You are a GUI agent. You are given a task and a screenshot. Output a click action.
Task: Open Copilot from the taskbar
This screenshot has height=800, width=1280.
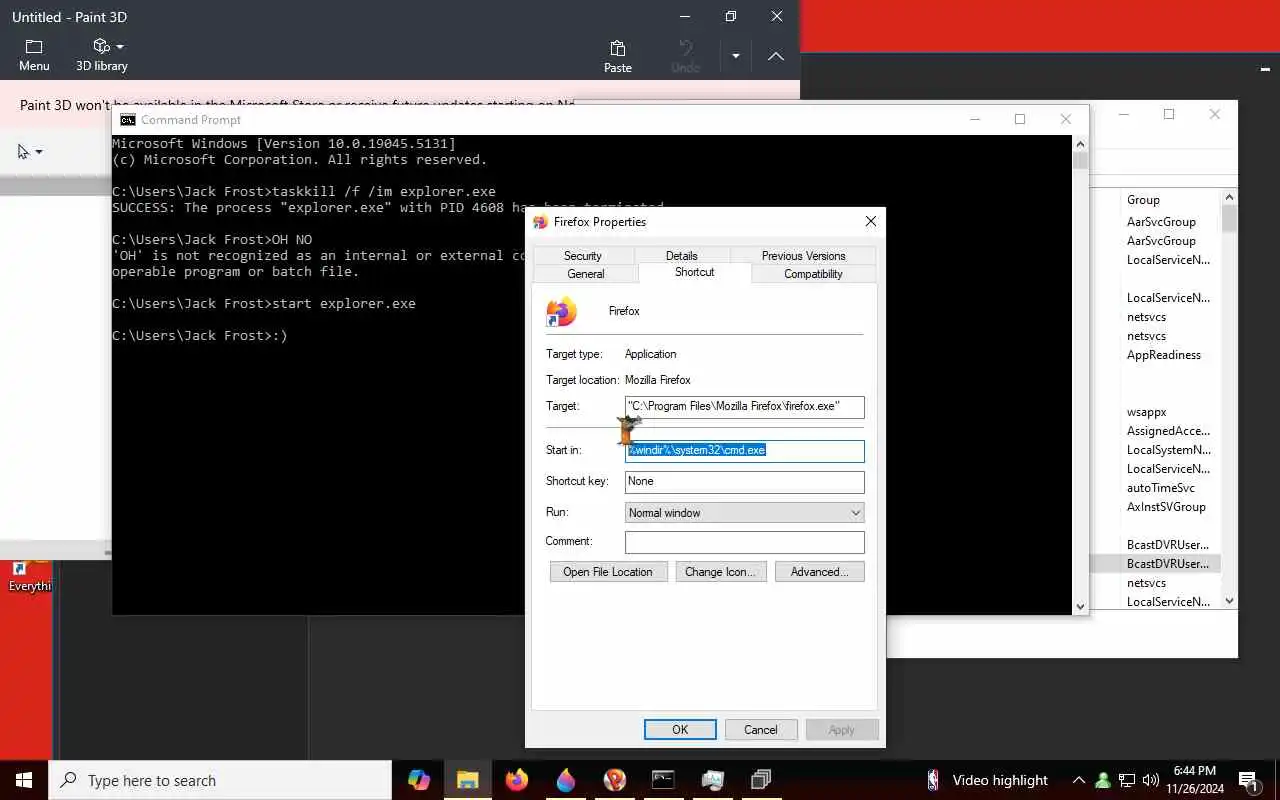pyautogui.click(x=419, y=780)
